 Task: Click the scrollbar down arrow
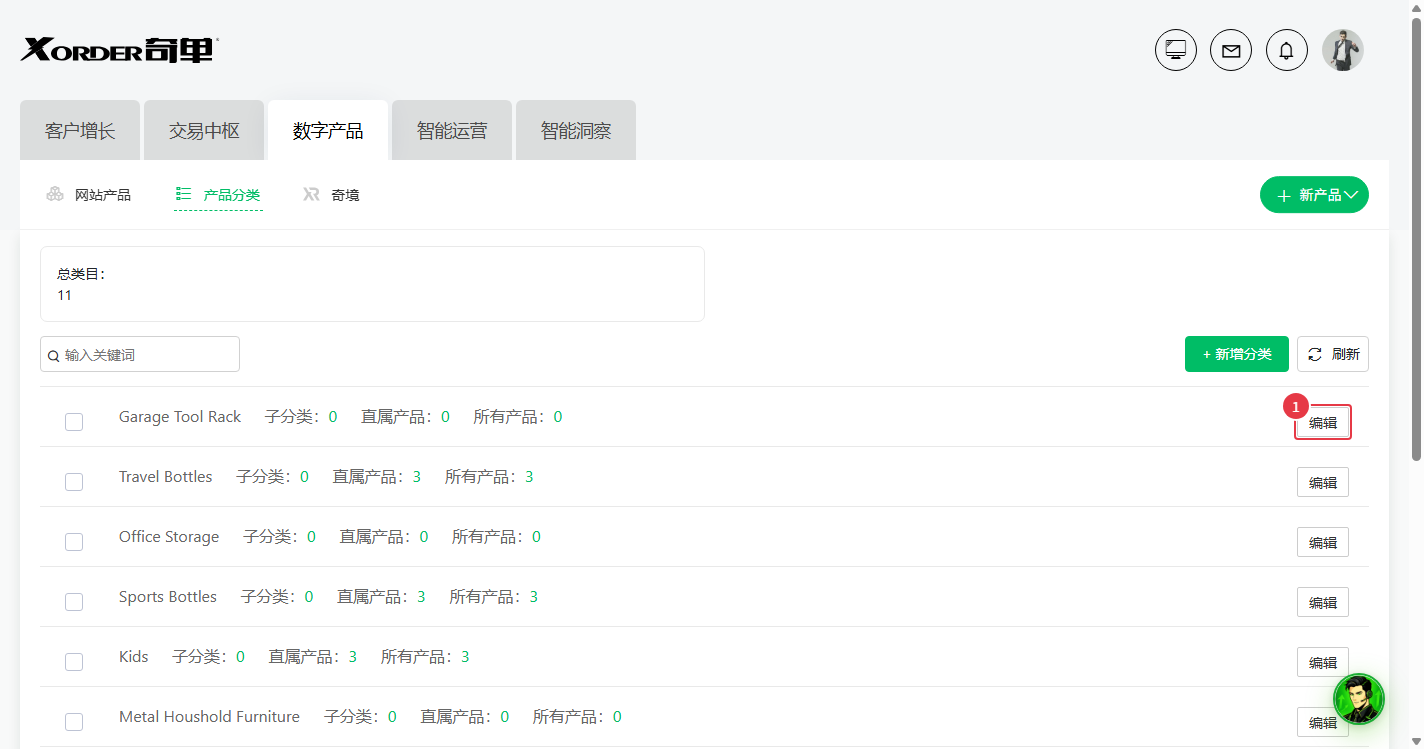[1416, 741]
